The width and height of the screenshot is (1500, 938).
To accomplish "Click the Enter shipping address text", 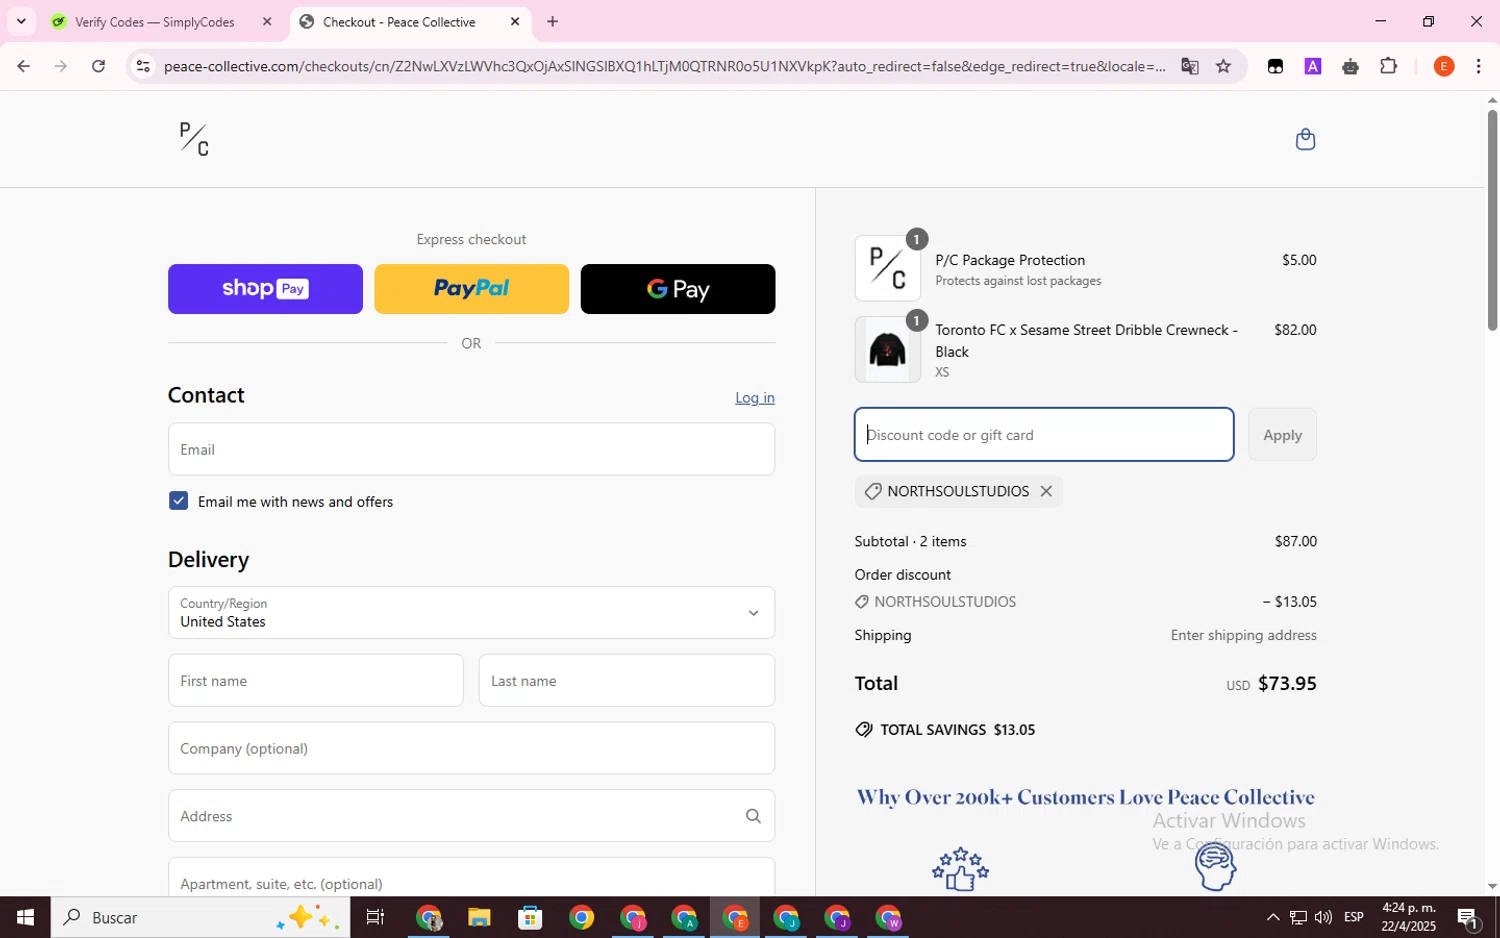I will pos(1243,635).
